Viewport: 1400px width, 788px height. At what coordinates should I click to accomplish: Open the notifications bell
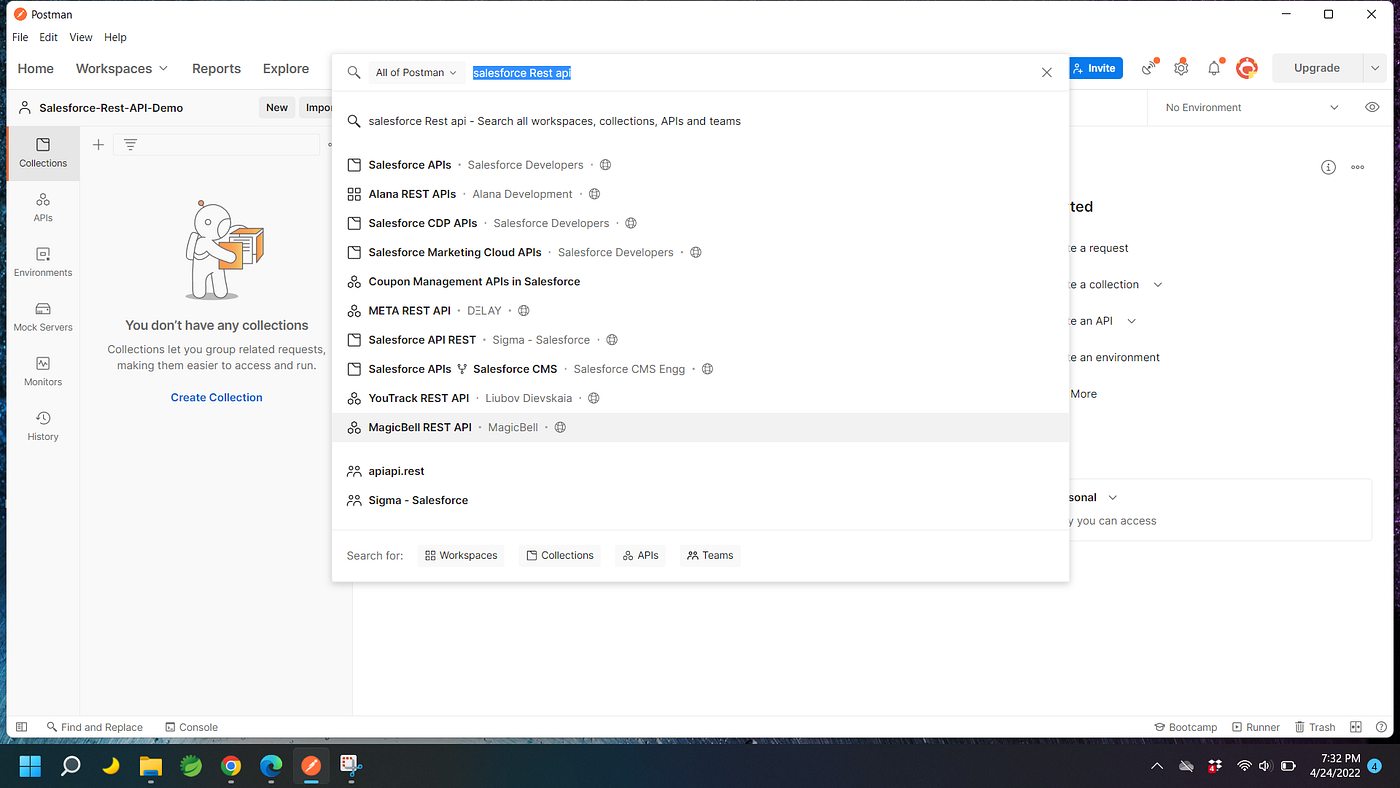pyautogui.click(x=1213, y=67)
